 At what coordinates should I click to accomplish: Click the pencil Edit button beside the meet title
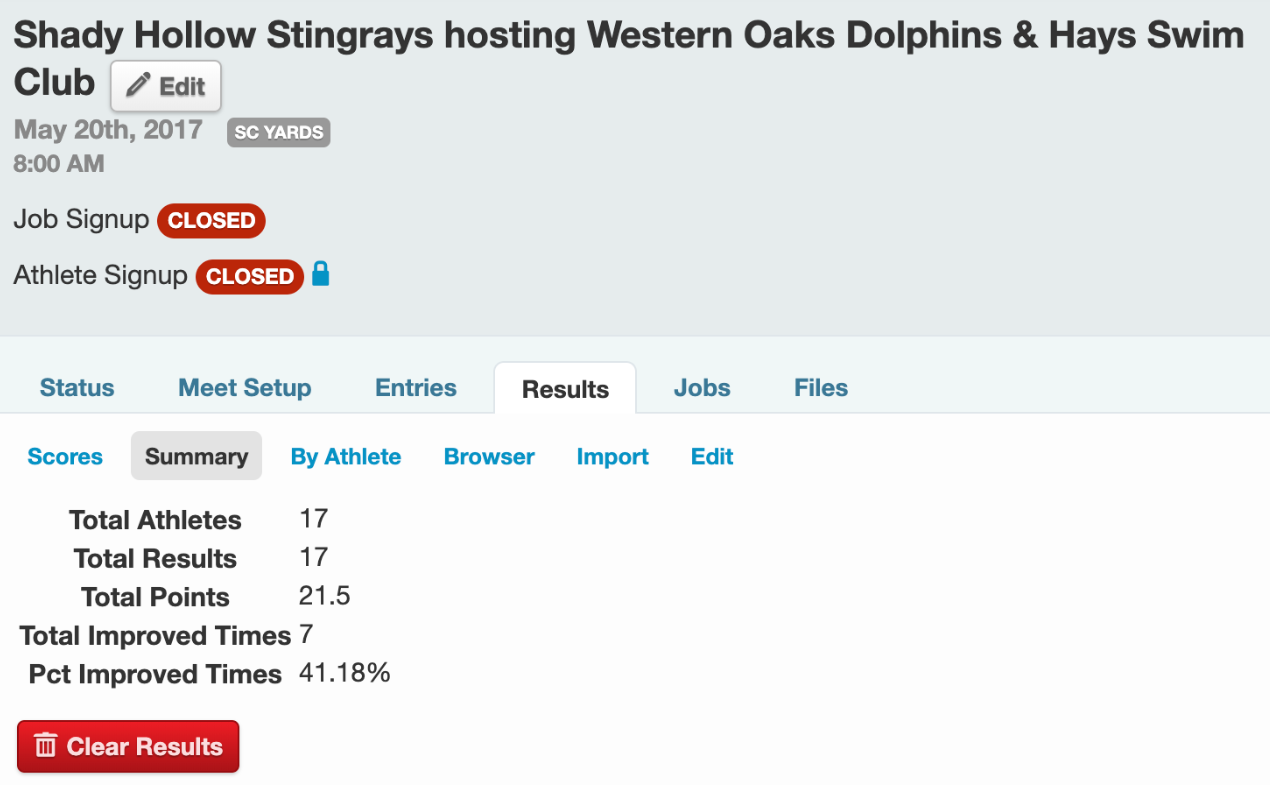[x=166, y=87]
